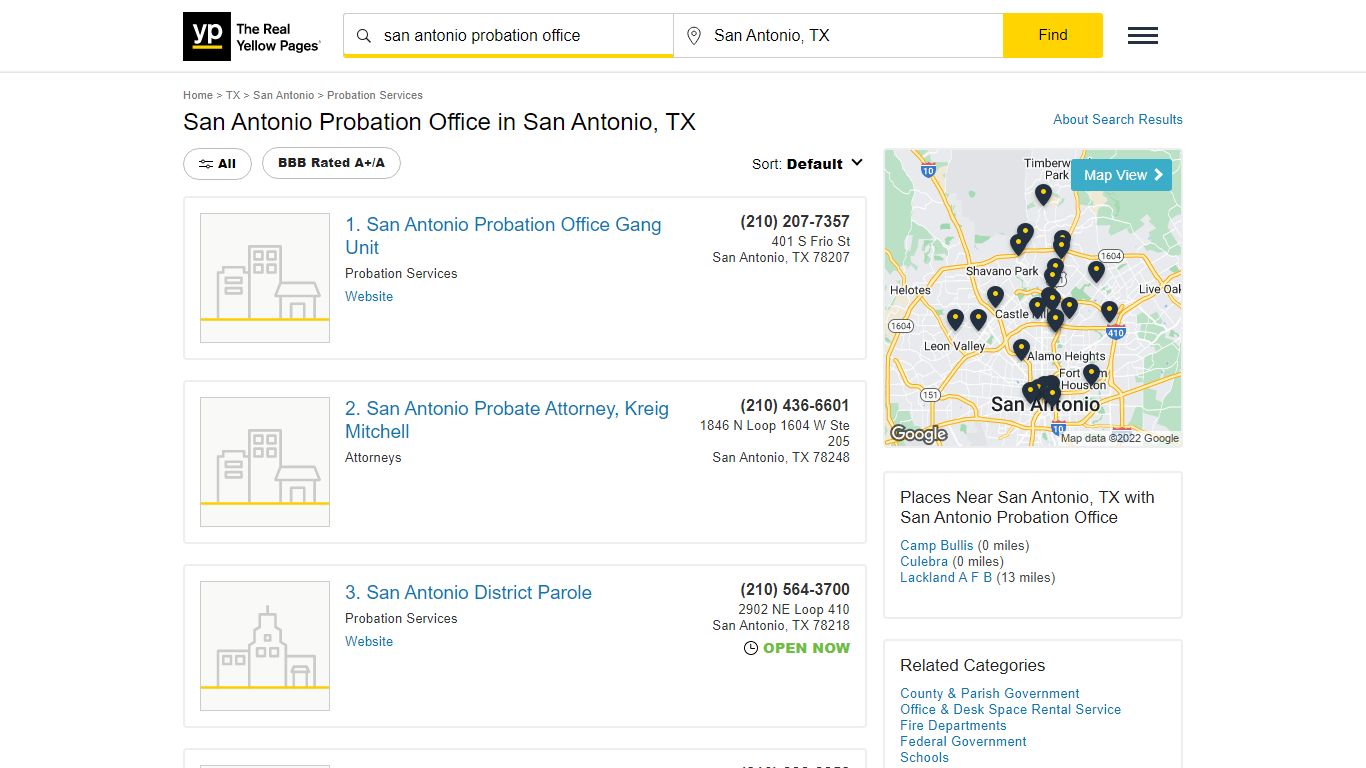
Task: Open About Search Results link
Action: coord(1118,119)
